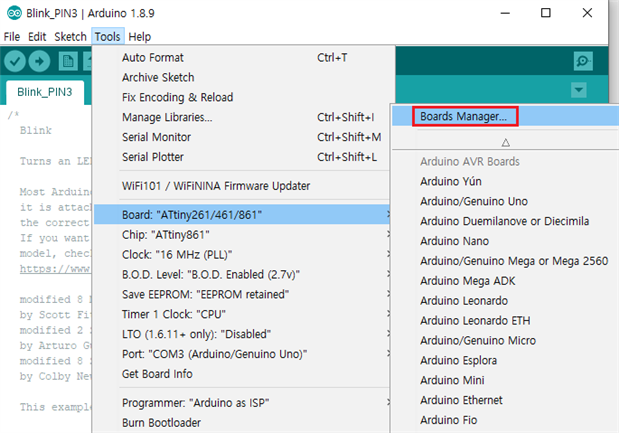Viewport: 619px width, 433px height.
Task: Select Arduino Nano board
Action: tap(505, 241)
